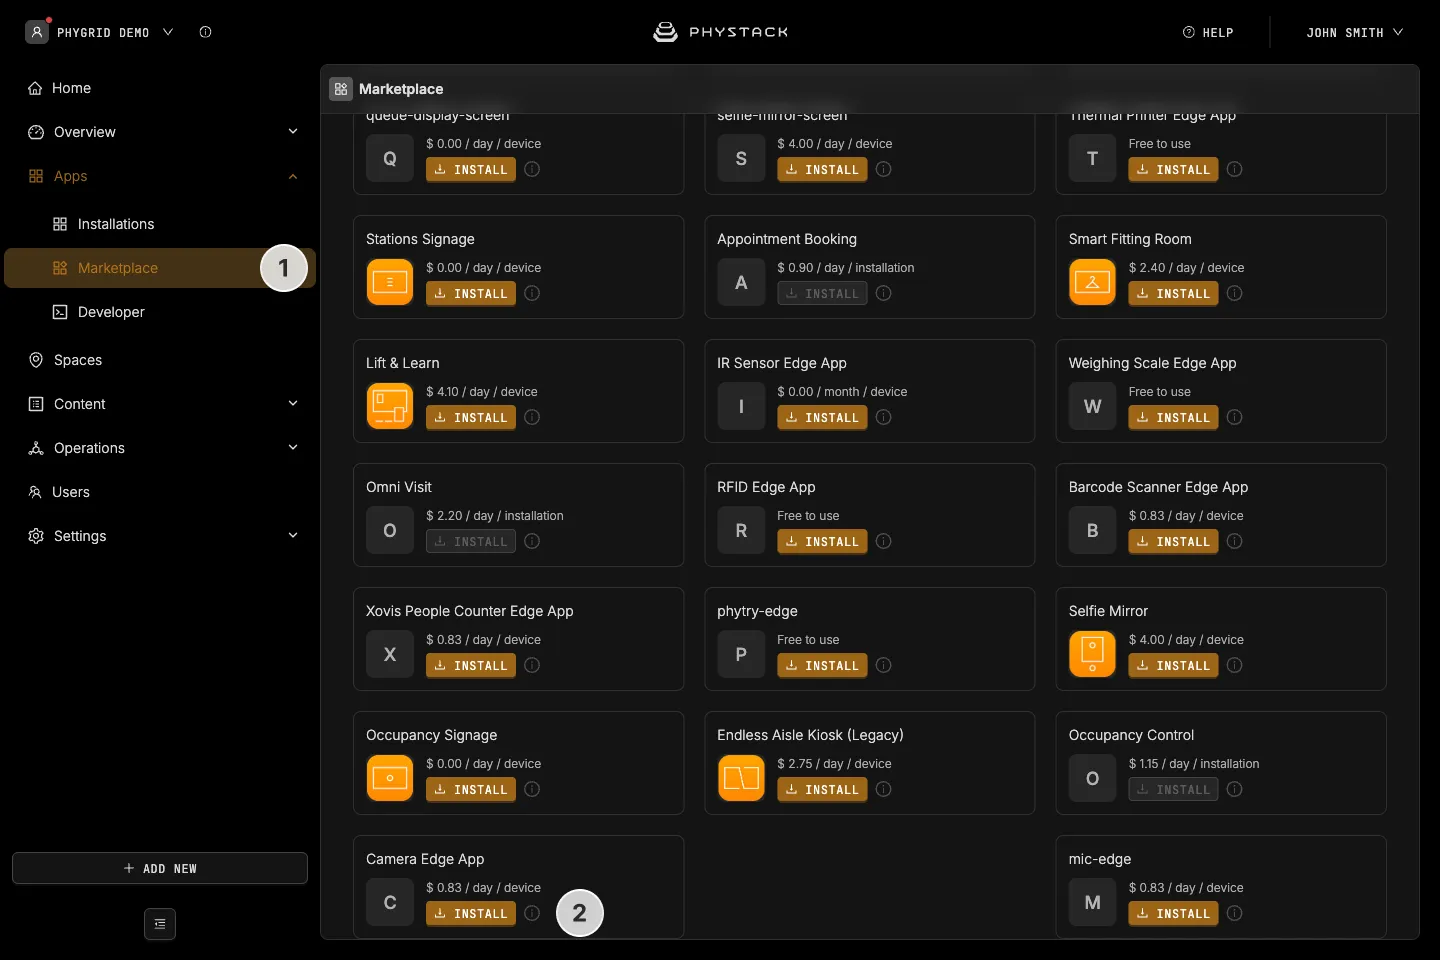Click the Omni Visit app title
The image size is (1440, 960).
click(x=399, y=487)
